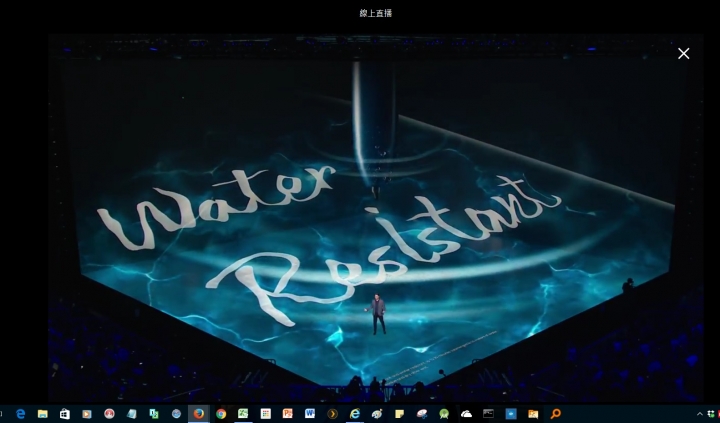Open the red circular app in taskbar
The image size is (720, 423).
coord(109,414)
